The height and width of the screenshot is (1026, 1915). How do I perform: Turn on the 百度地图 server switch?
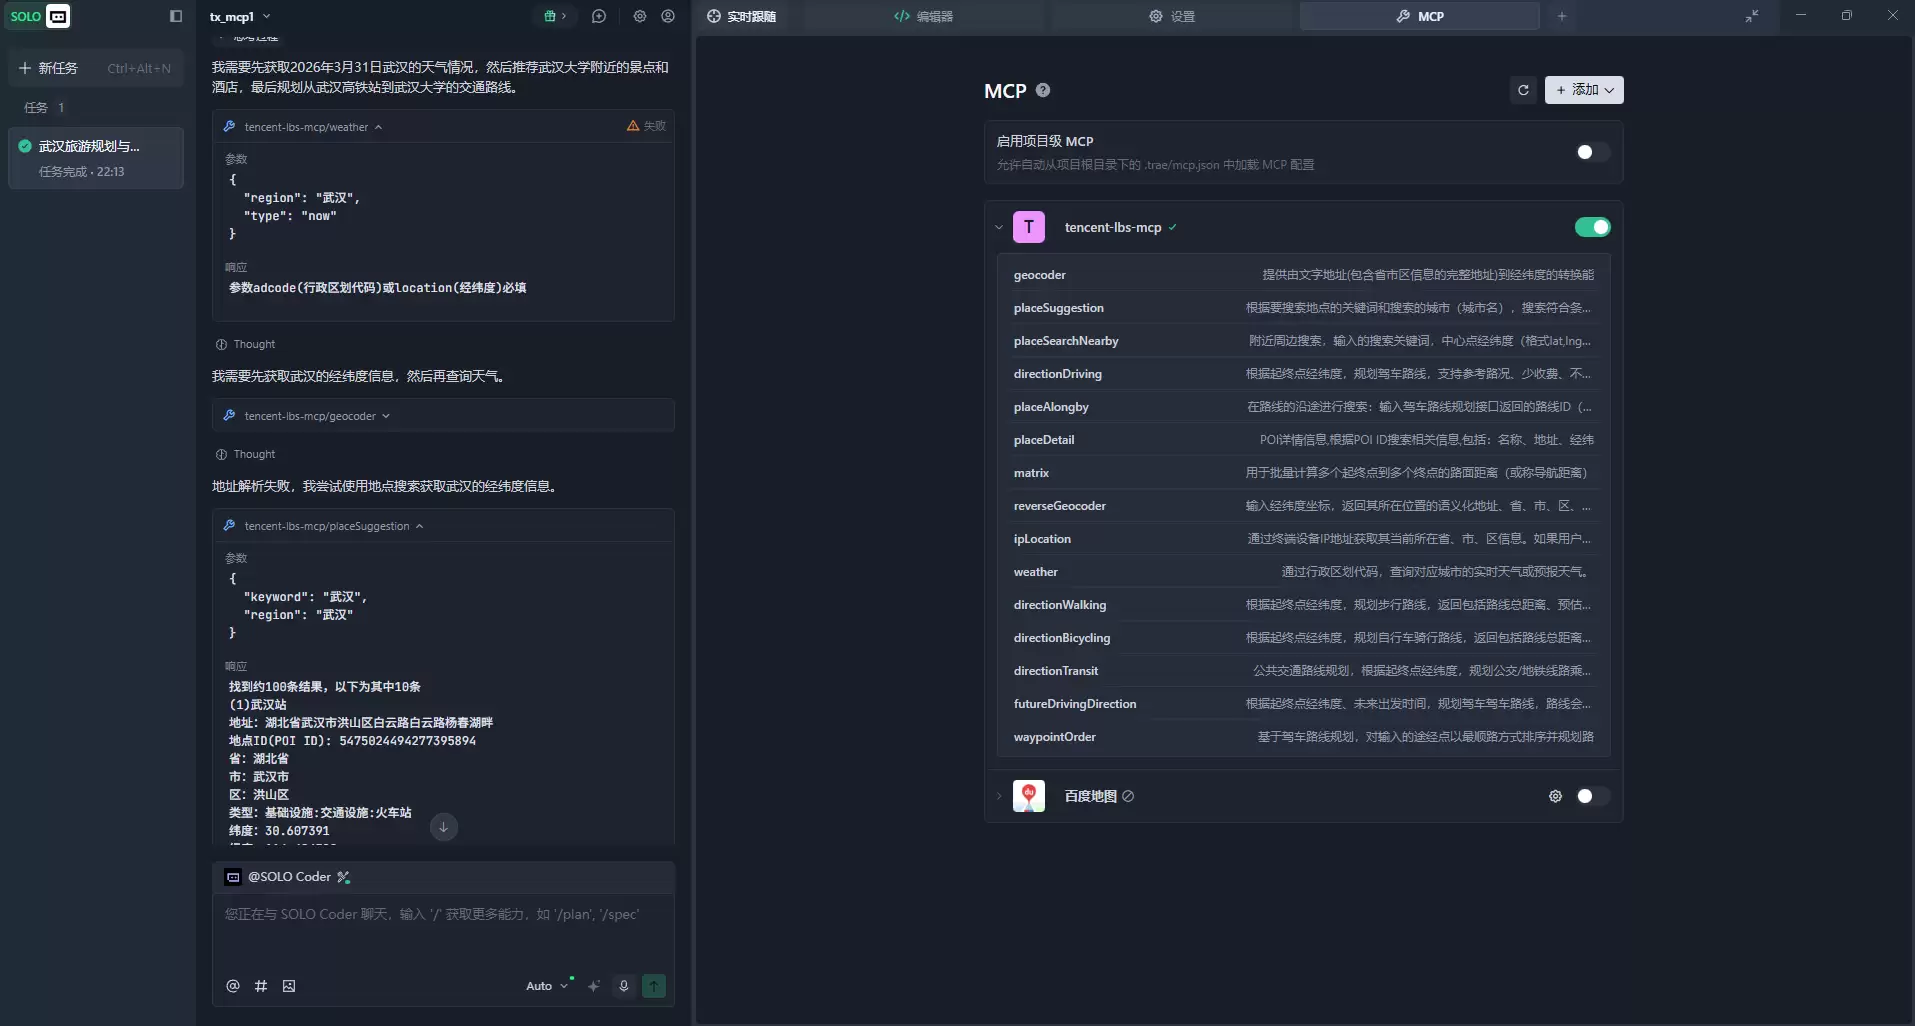[1592, 796]
